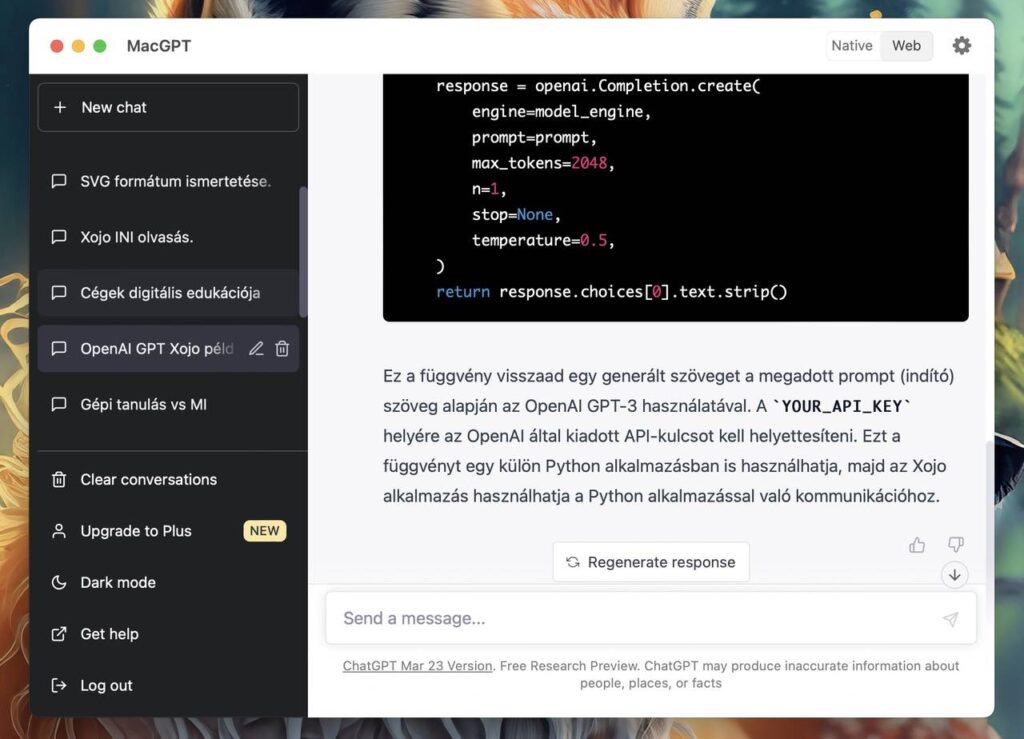Screen dimensions: 1024x739
Task: Give thumbs up to the response
Action: [x=917, y=545]
